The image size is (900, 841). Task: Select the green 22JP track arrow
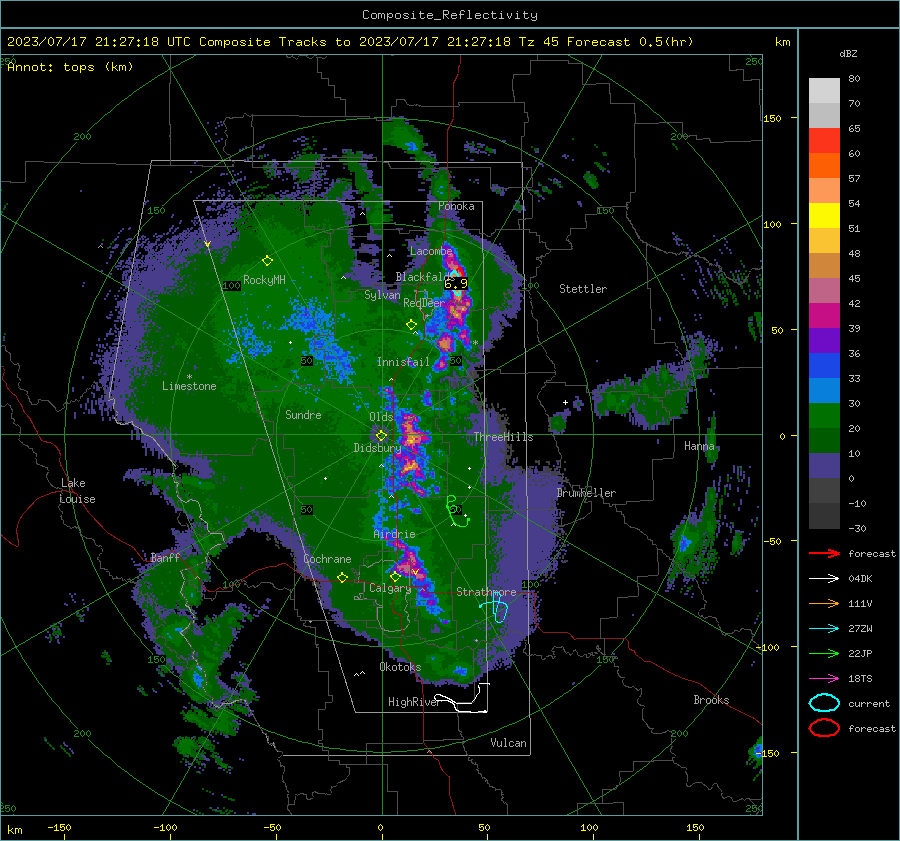824,653
